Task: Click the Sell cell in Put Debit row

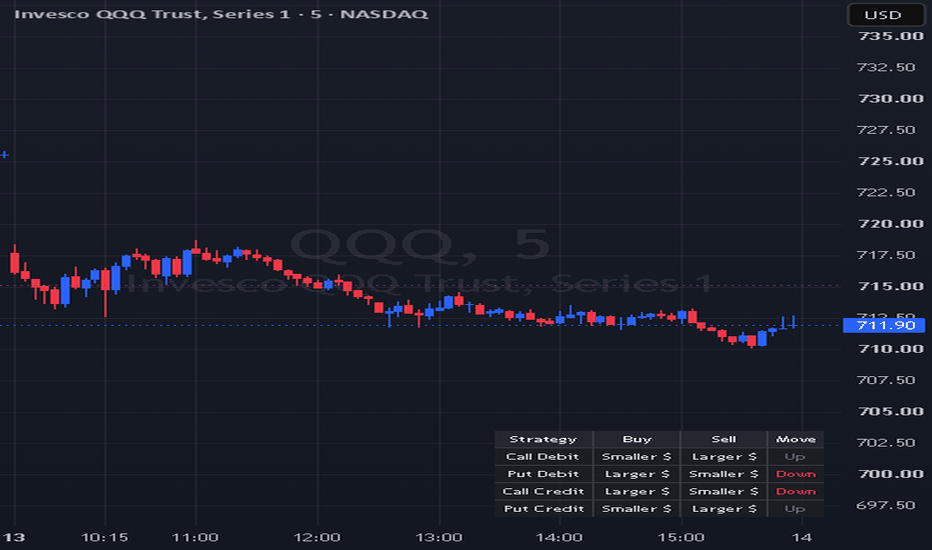Action: (723, 474)
